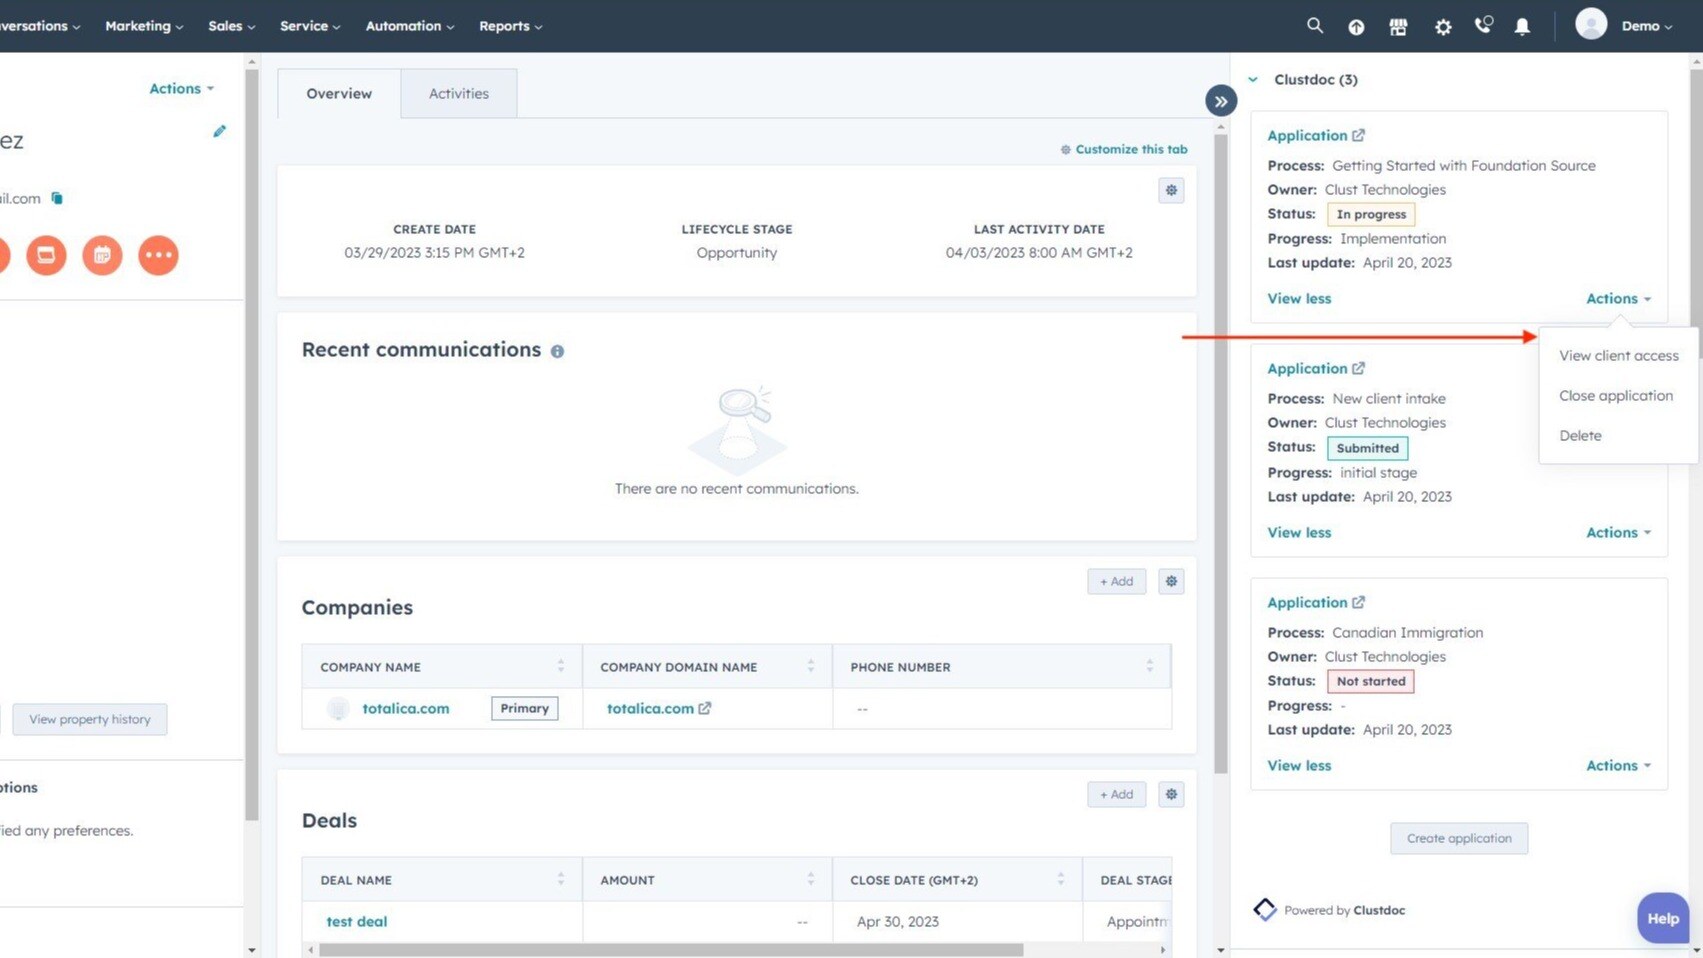The height and width of the screenshot is (958, 1703).
Task: Open Actions dropdown for Canadian Immigration application
Action: pos(1617,765)
